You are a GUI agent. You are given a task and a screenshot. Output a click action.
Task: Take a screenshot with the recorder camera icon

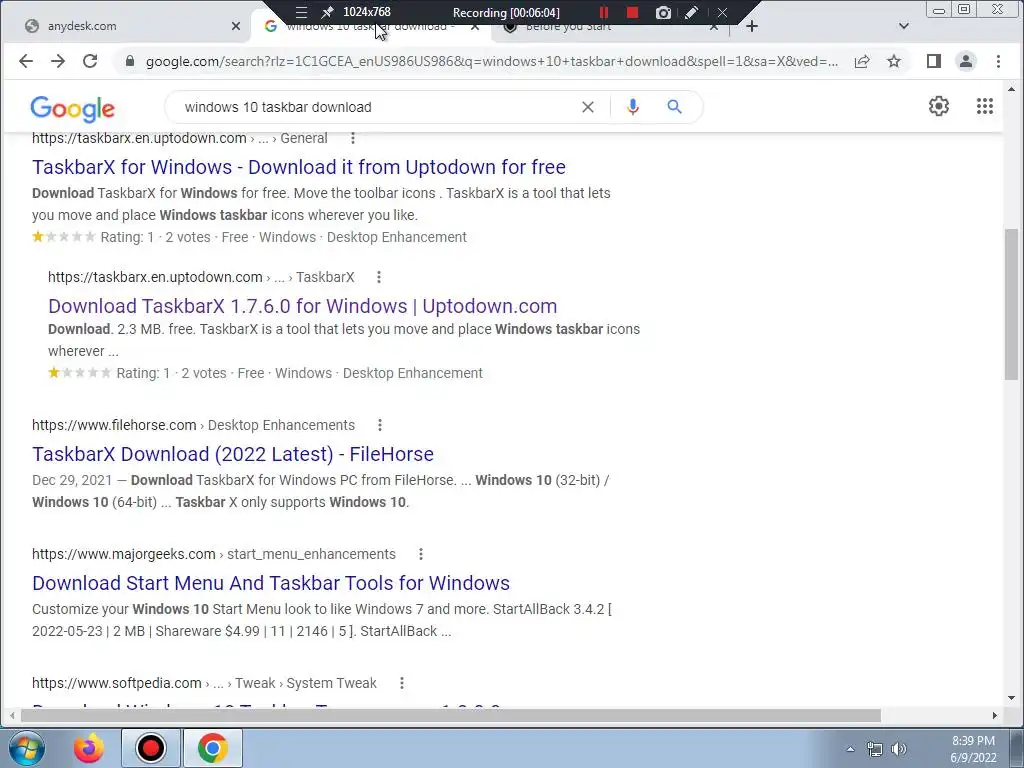click(x=663, y=12)
